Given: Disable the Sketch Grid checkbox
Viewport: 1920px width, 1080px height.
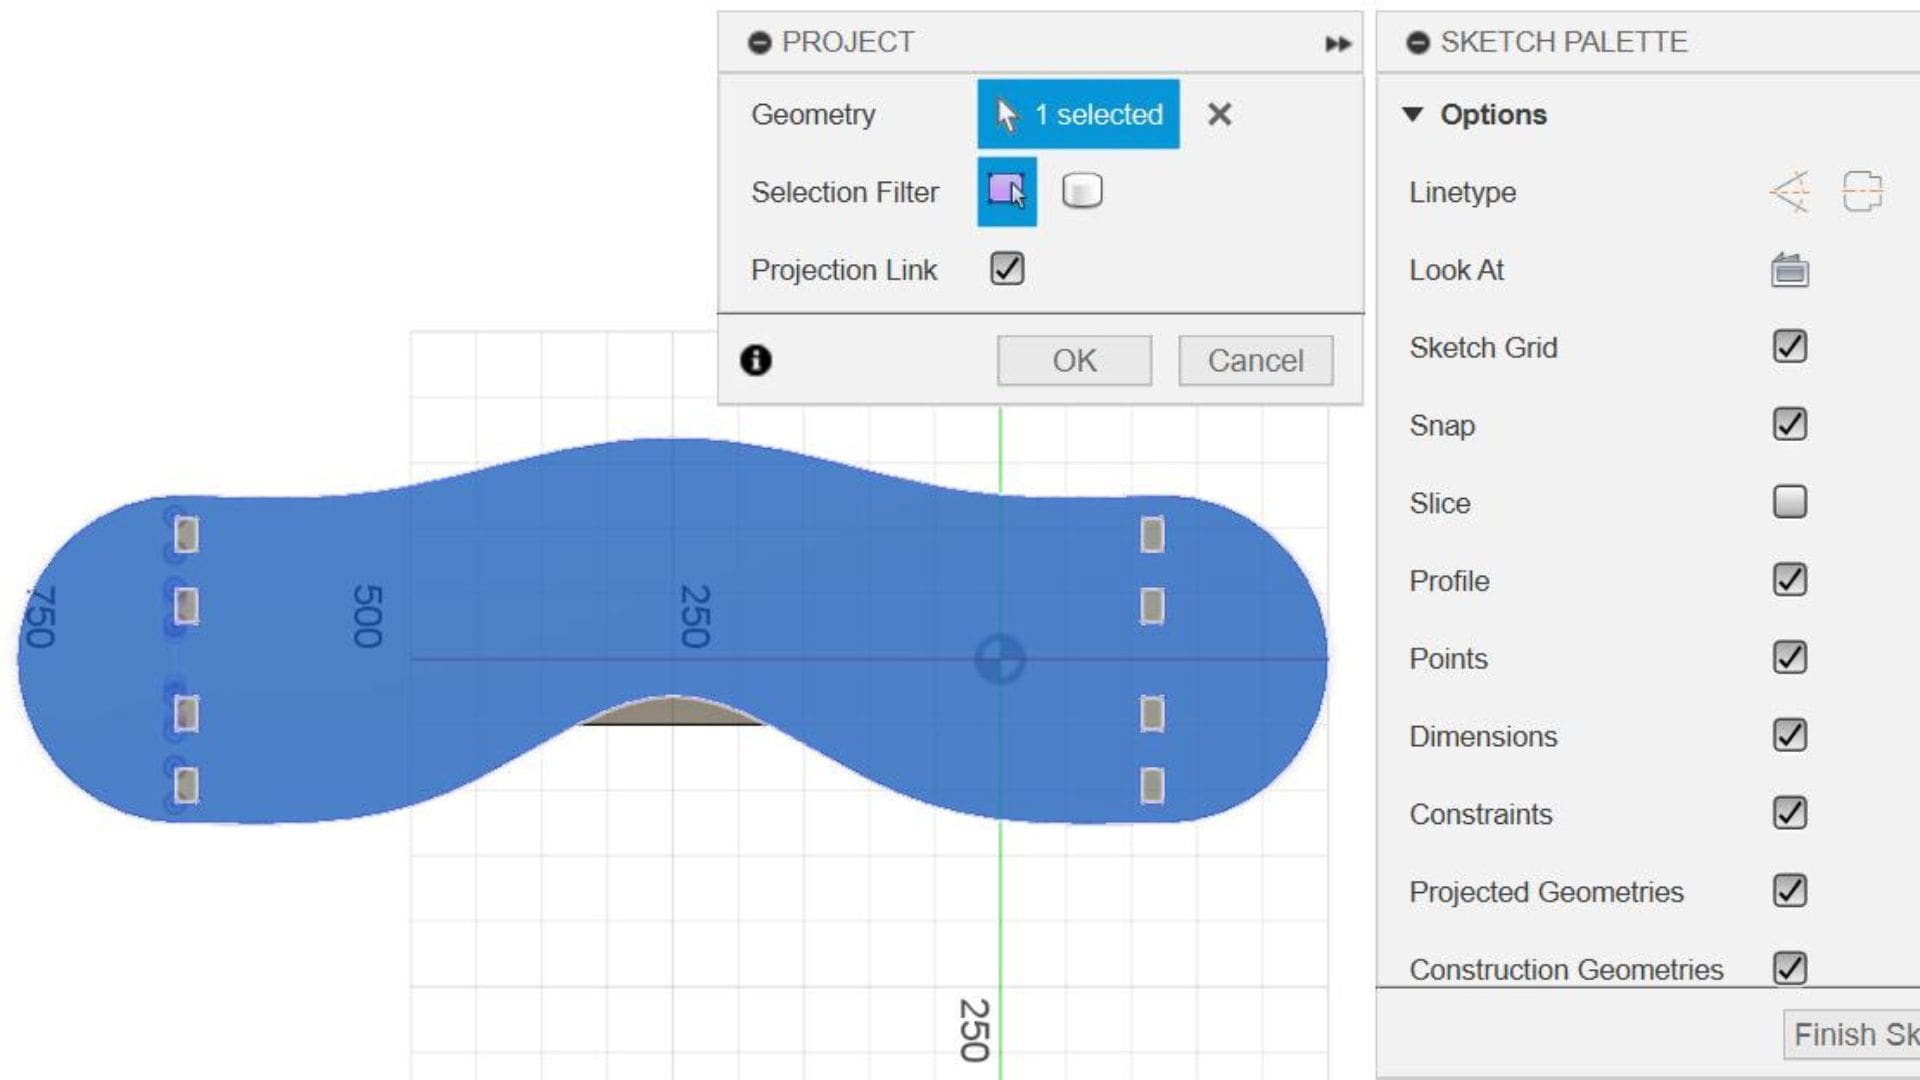Looking at the screenshot, I should [x=1790, y=347].
